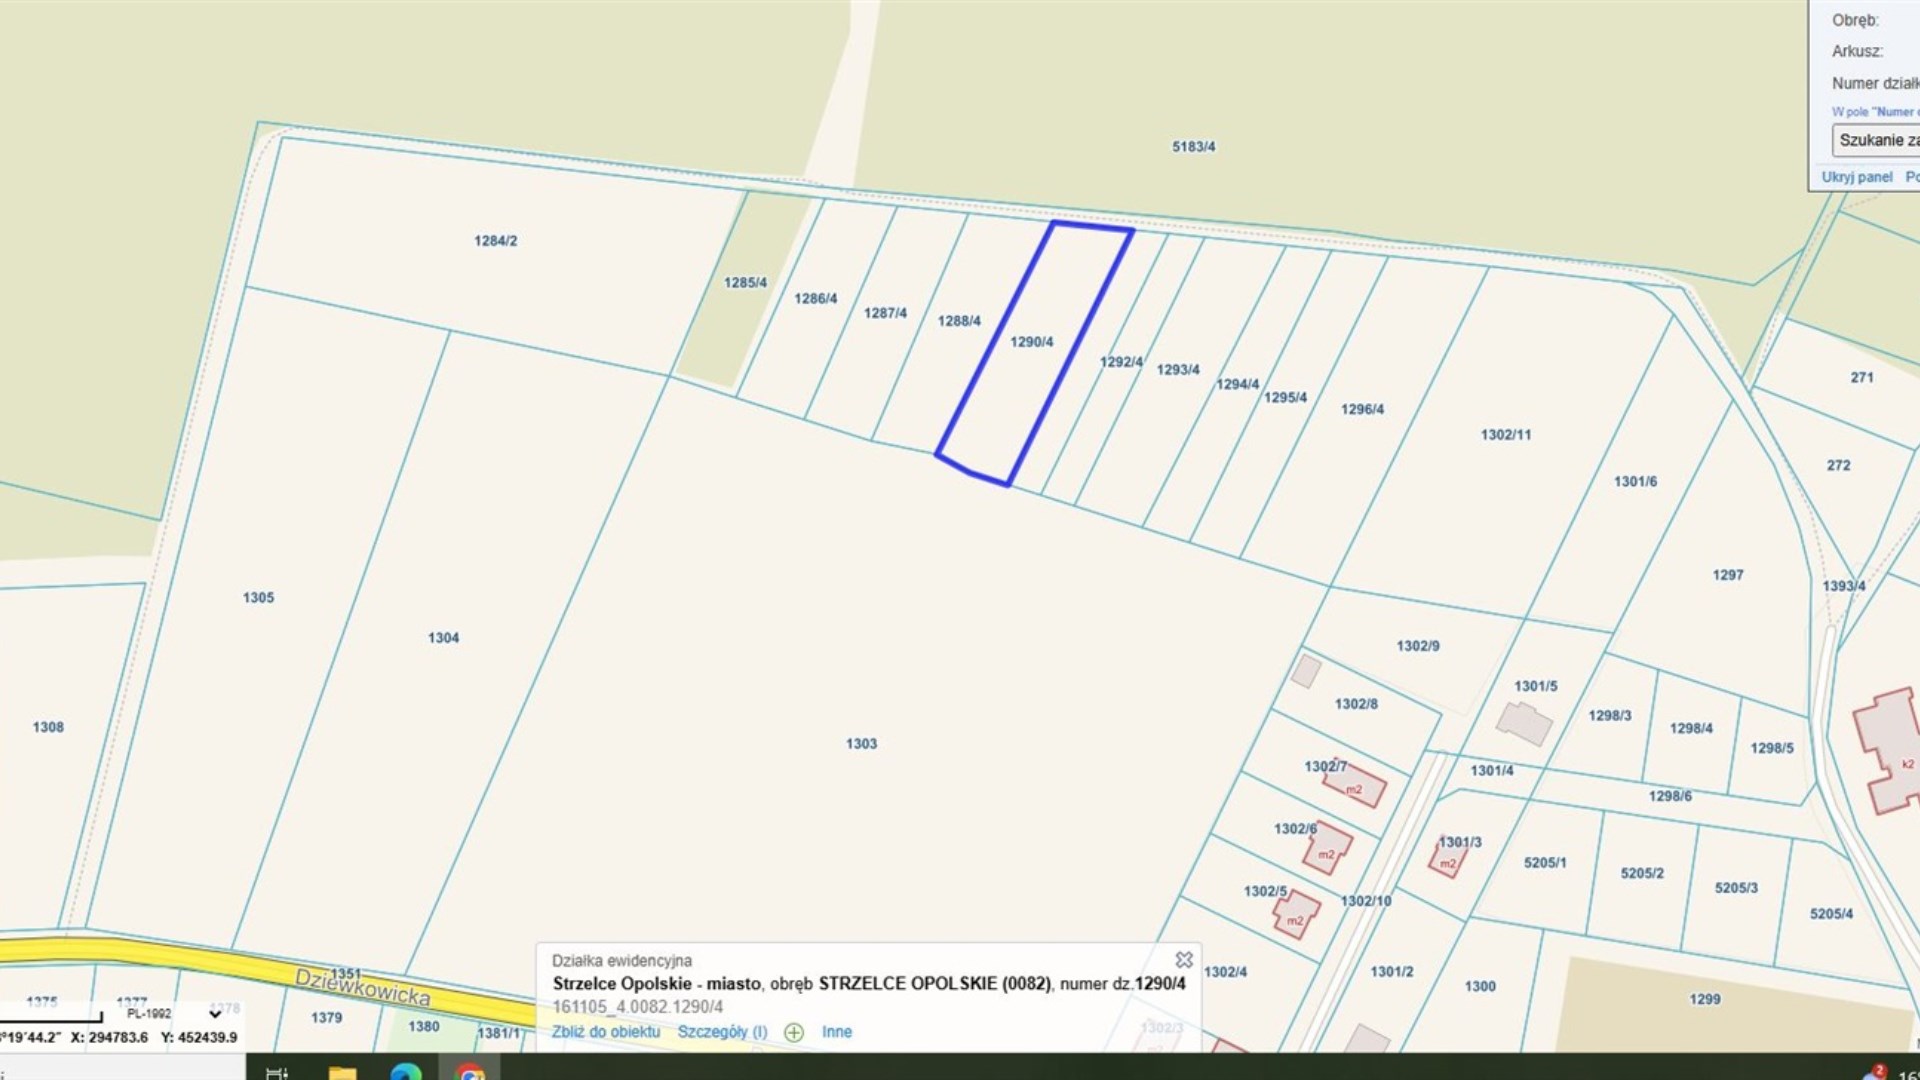
Task: Click the 'Zbliż do obiektu' link
Action: [x=606, y=1032]
